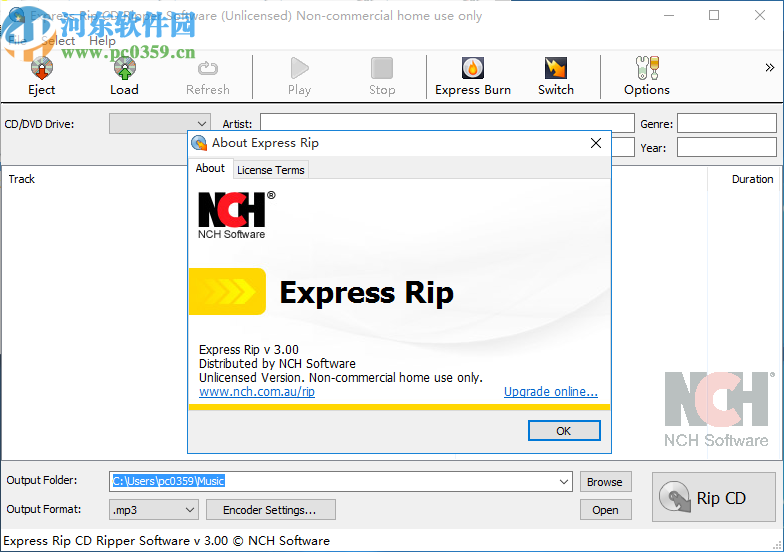Browse for an output folder
This screenshot has height=552, width=784.
[x=605, y=482]
